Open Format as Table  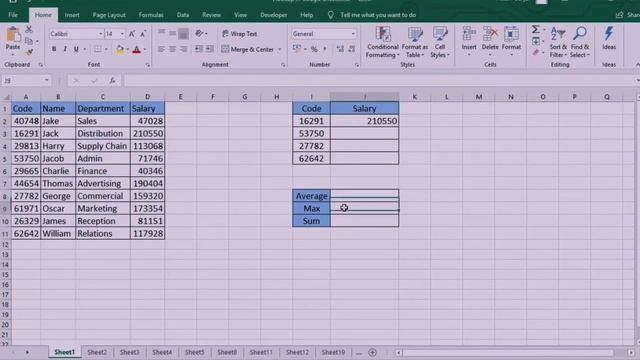point(415,42)
